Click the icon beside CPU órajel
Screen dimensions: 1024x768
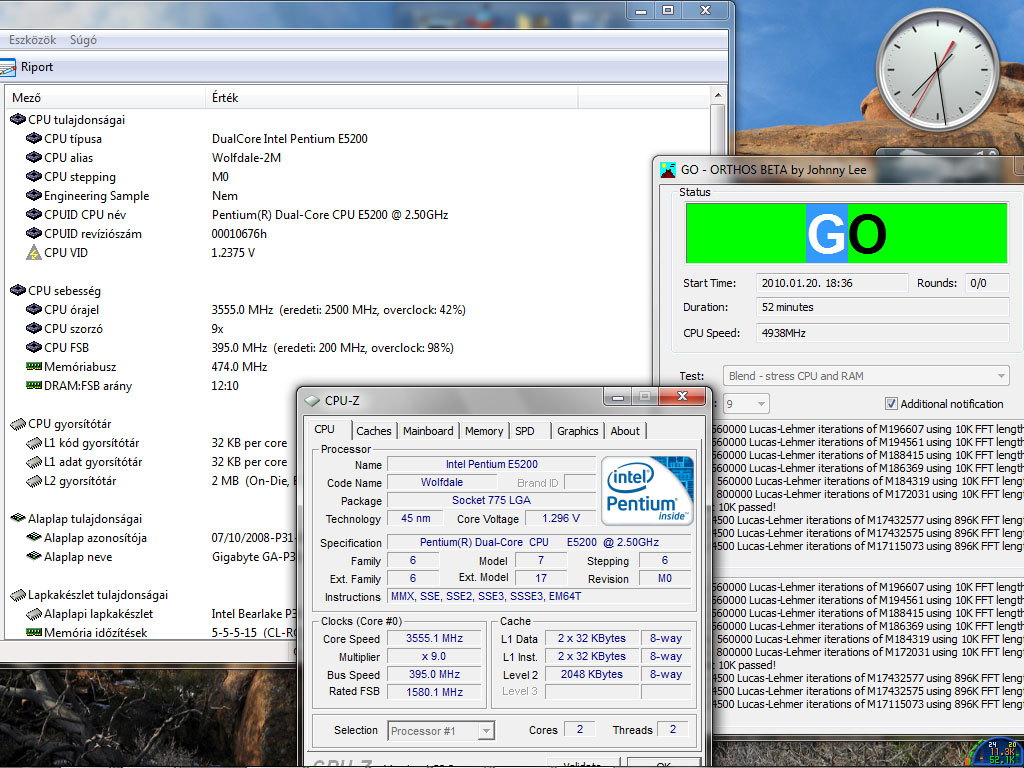34,310
